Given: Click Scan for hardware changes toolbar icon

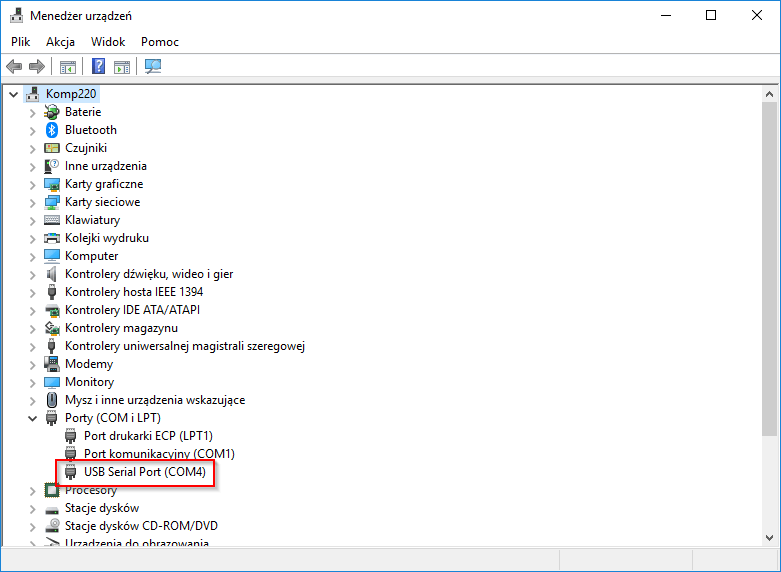Looking at the screenshot, I should [153, 67].
